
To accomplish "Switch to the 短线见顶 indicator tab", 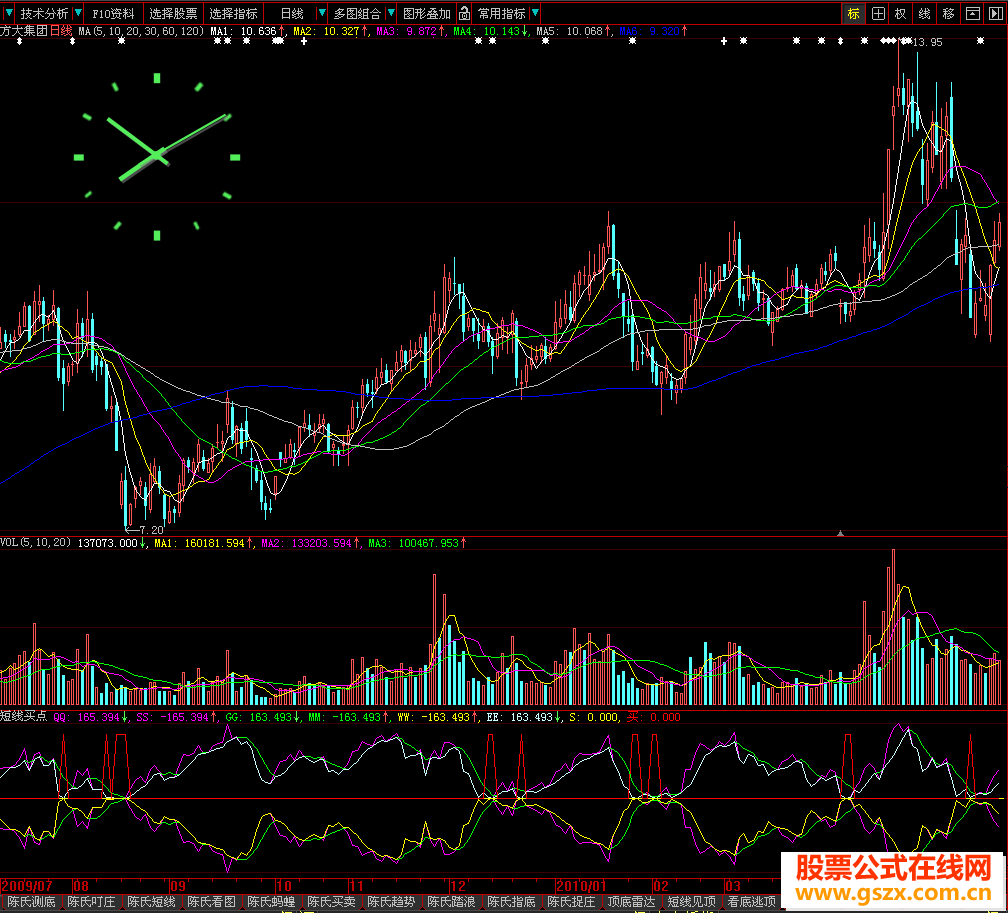I will pos(692,902).
